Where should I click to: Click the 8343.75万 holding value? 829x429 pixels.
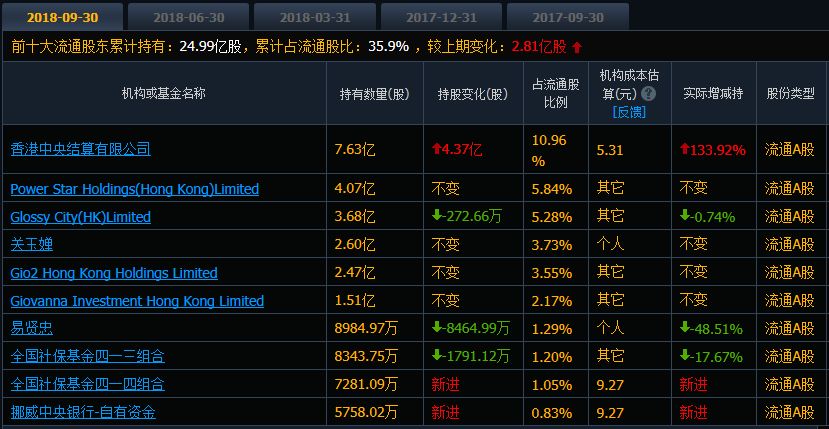pyautogui.click(x=366, y=357)
